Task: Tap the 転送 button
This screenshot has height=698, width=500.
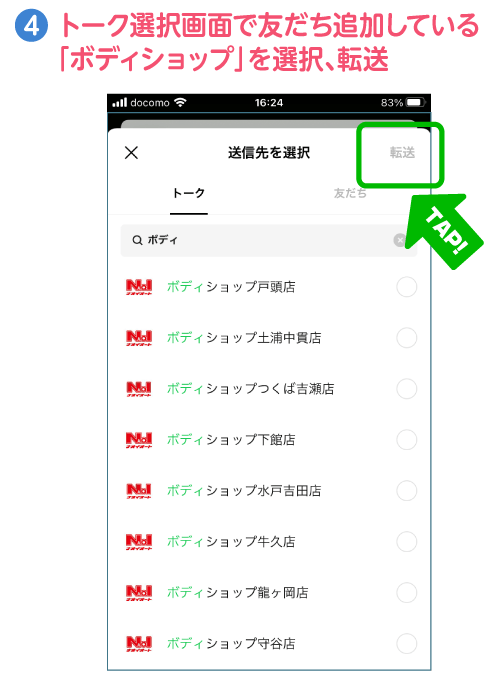Action: 402,153
